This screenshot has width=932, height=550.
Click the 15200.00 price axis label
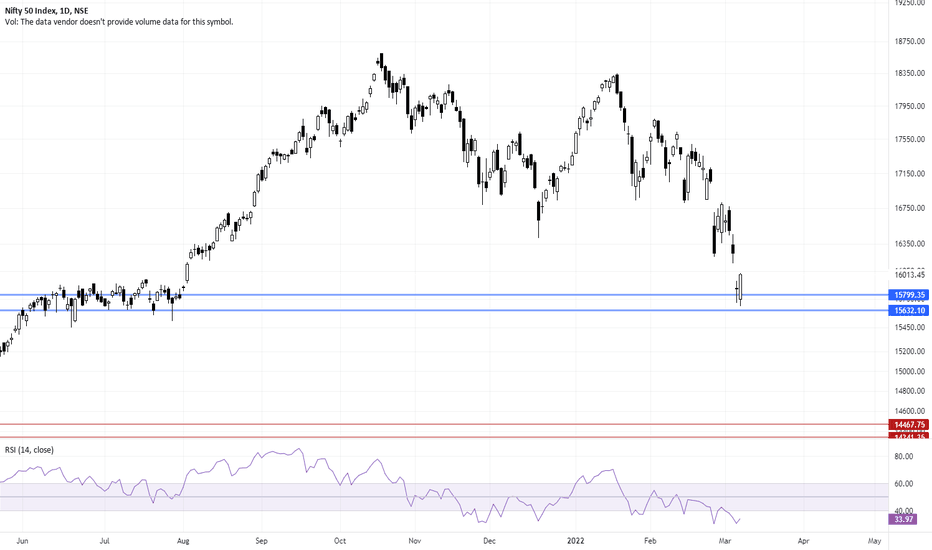(909, 351)
